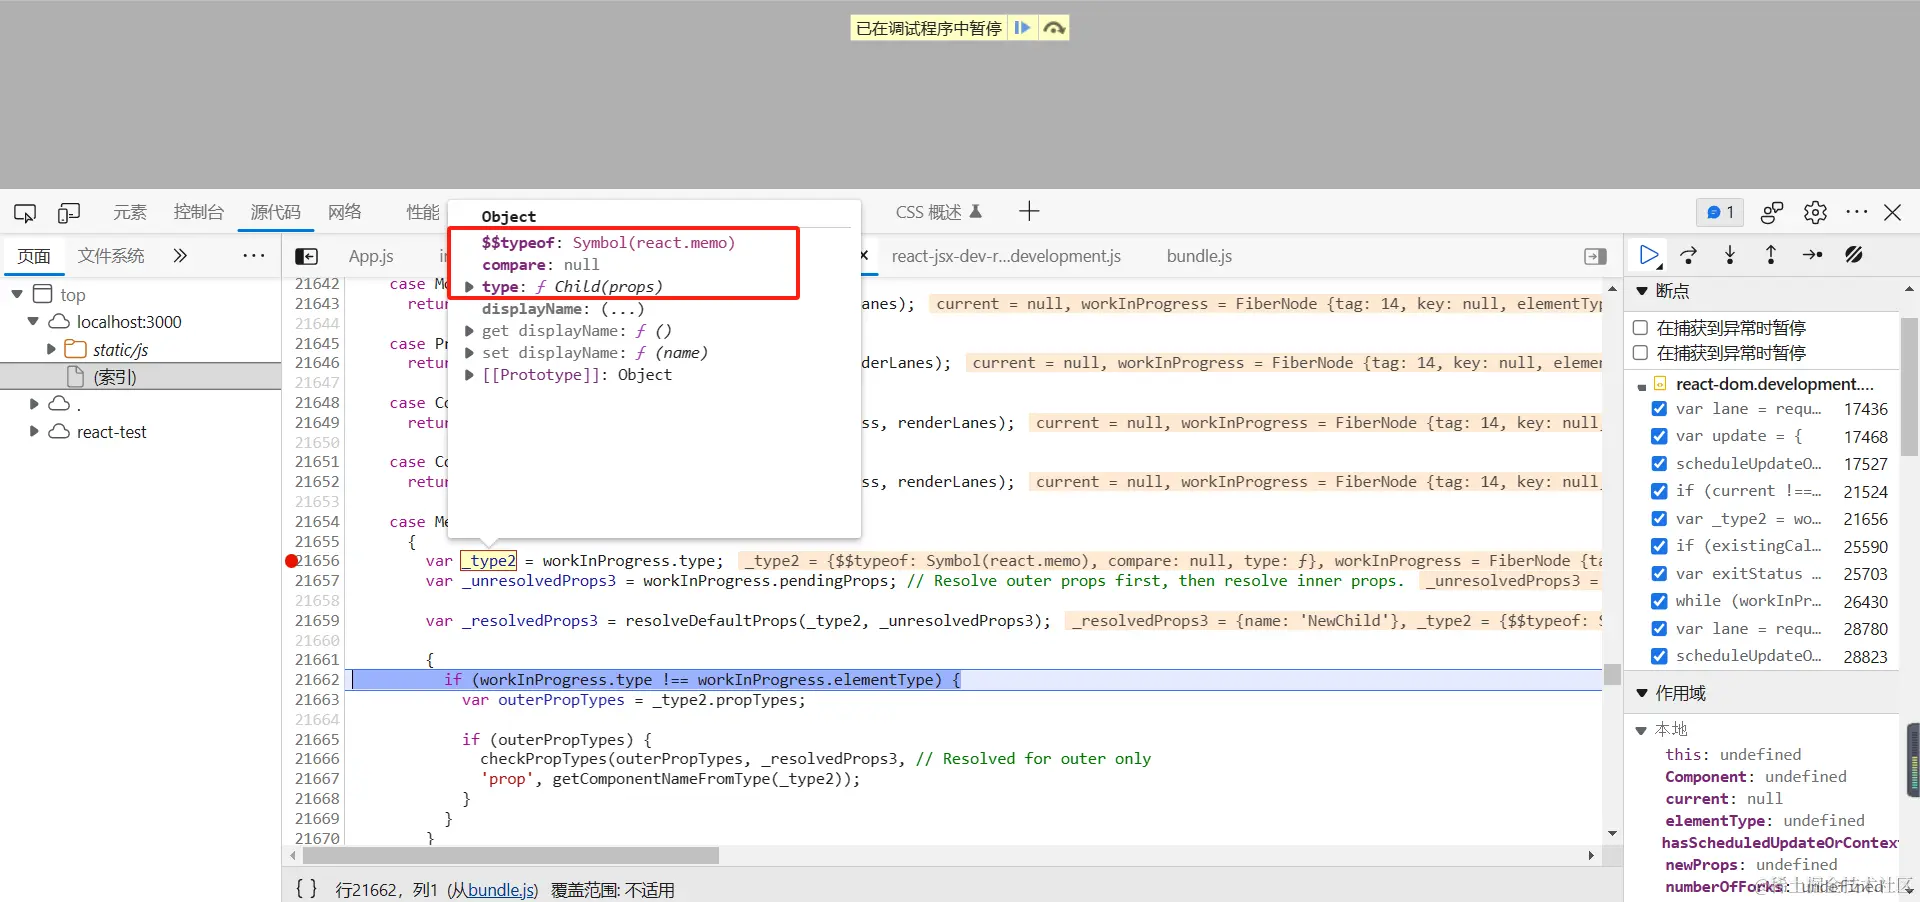Collapse react-dom.development breakpoint group
1920x902 pixels.
pos(1642,385)
